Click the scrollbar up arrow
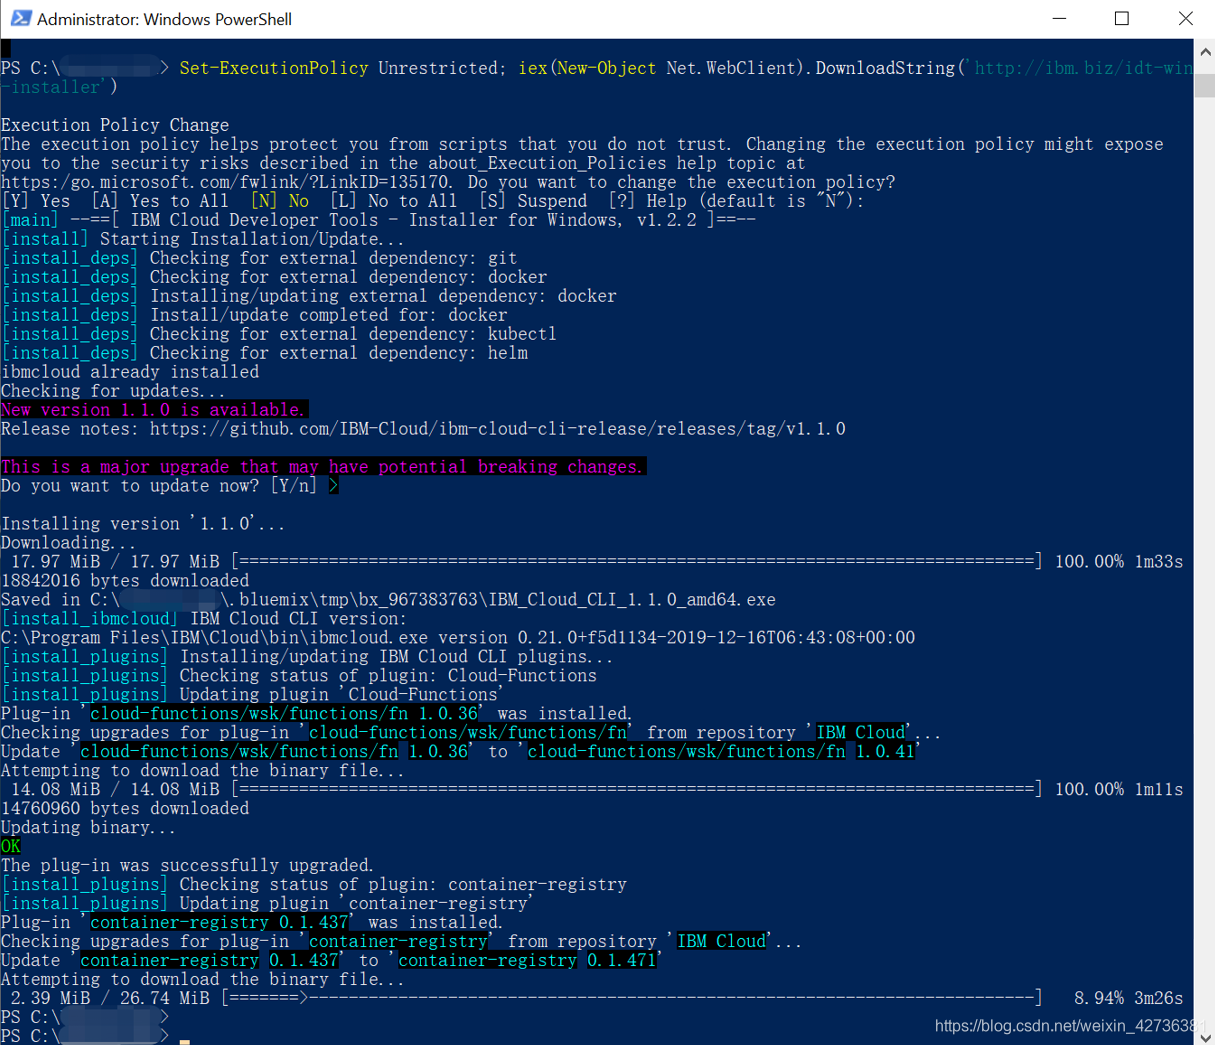Screen dimensions: 1215x1045 [1205, 51]
